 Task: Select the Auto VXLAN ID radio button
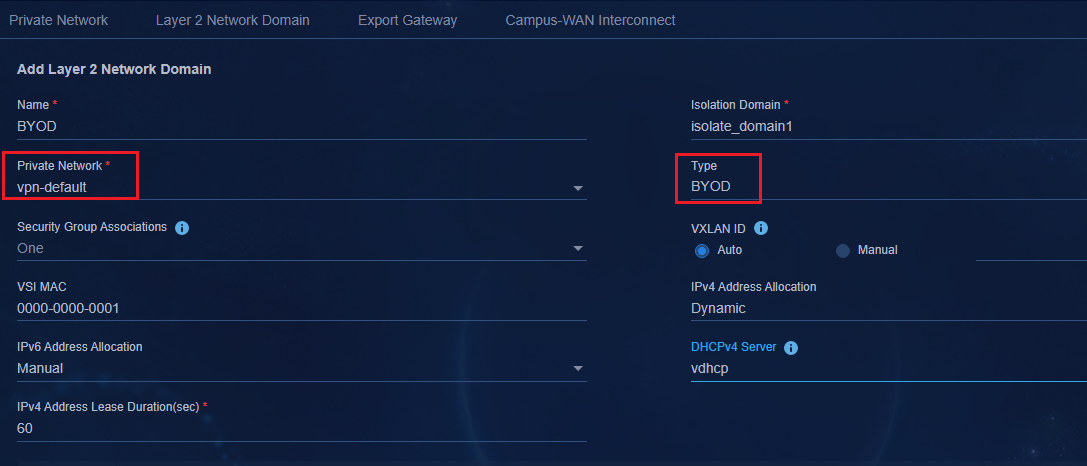pyautogui.click(x=702, y=251)
